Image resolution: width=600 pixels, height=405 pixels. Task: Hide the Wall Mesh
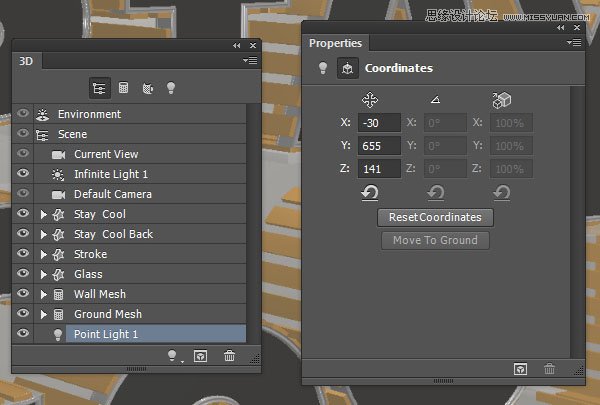(x=23, y=293)
